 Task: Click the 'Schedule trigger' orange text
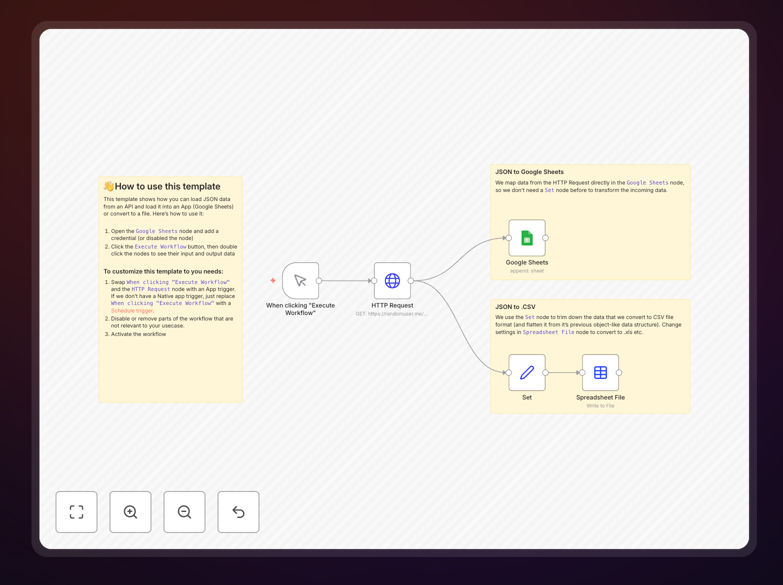coord(132,311)
